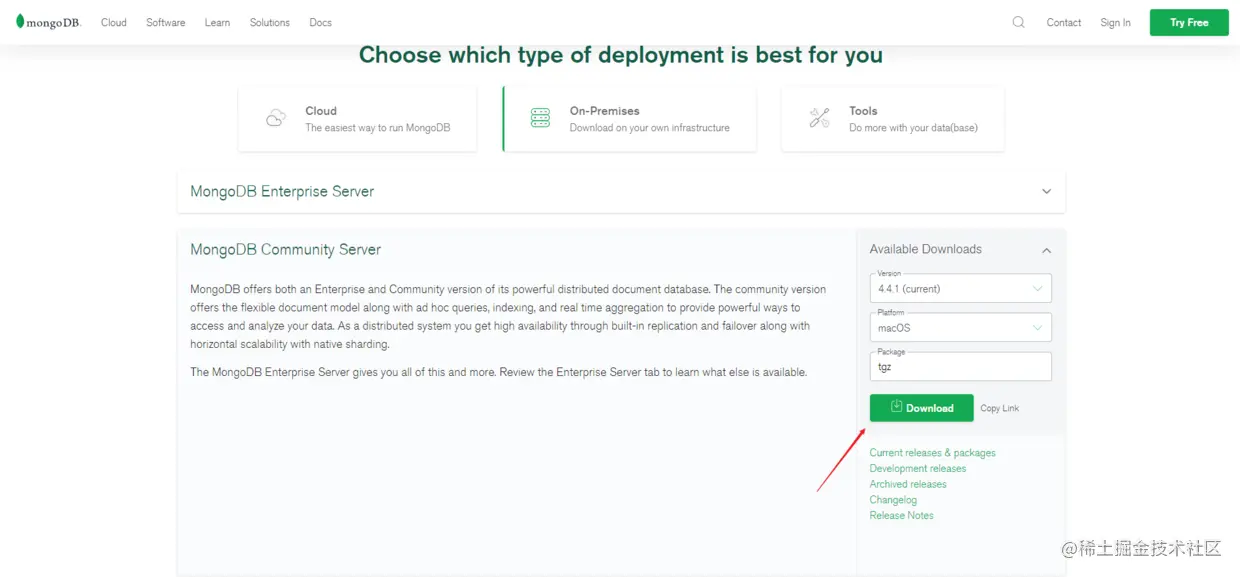Image resolution: width=1240 pixels, height=577 pixels.
Task: Click the Copy Link text
Action: click(x=999, y=408)
